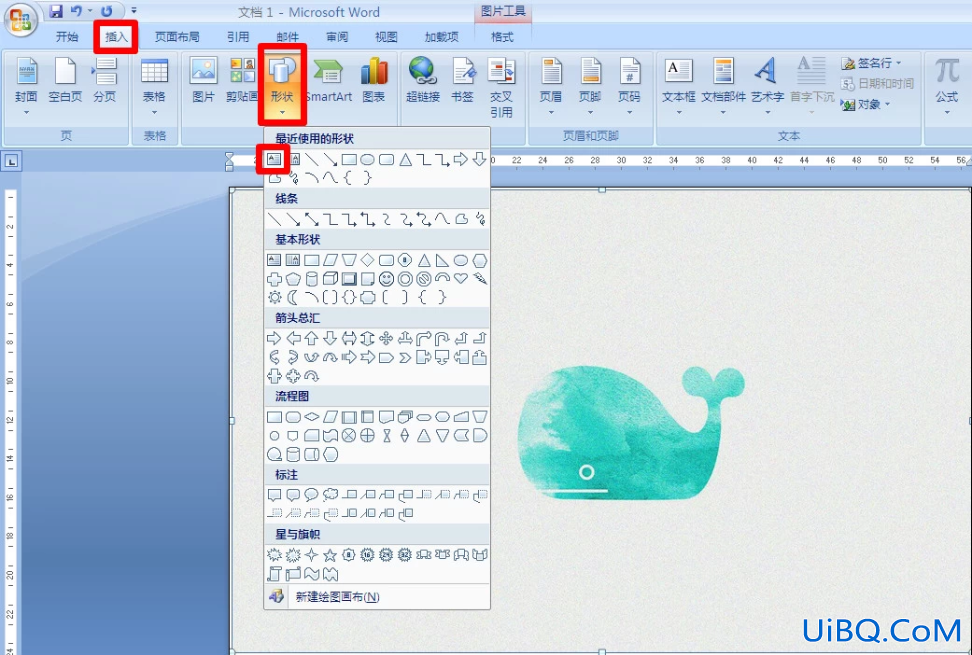Image resolution: width=972 pixels, height=655 pixels.
Task: Open the 形状 shapes dropdown button
Action: 282,87
